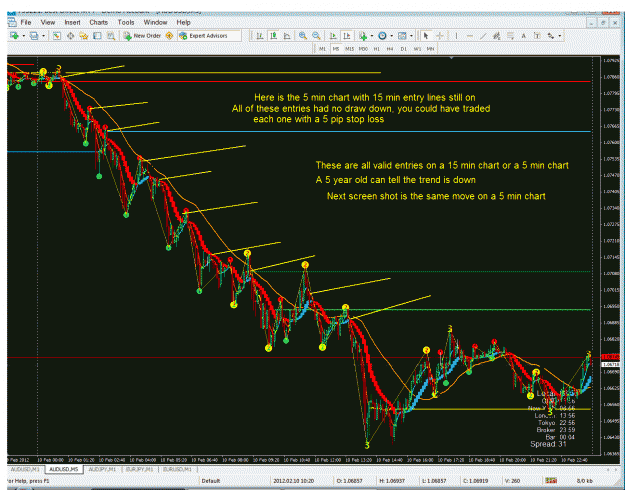Toggle the Terminal window icon
Image resolution: width=625 pixels, height=490 pixels.
coord(97,36)
